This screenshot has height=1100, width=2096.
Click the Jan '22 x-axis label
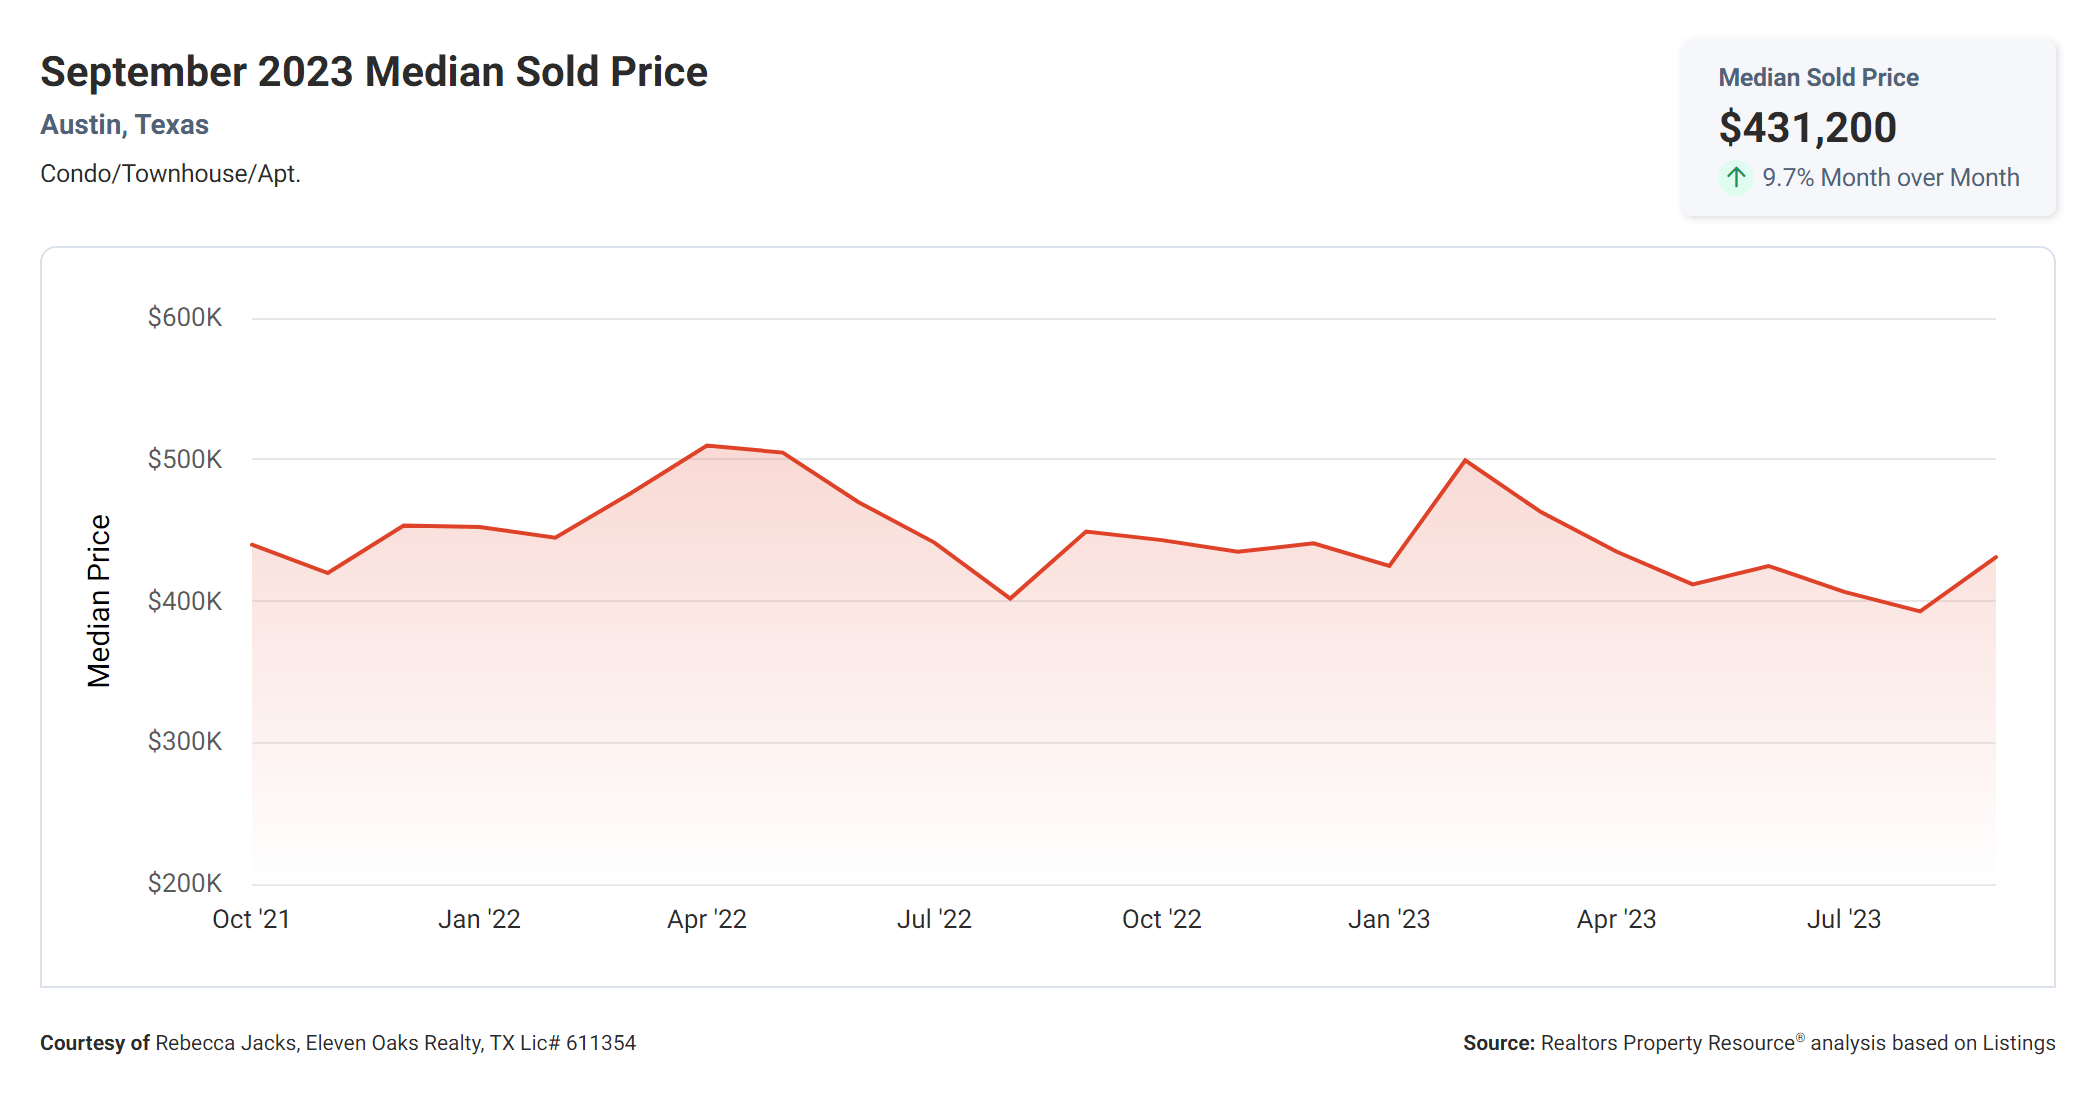click(479, 919)
